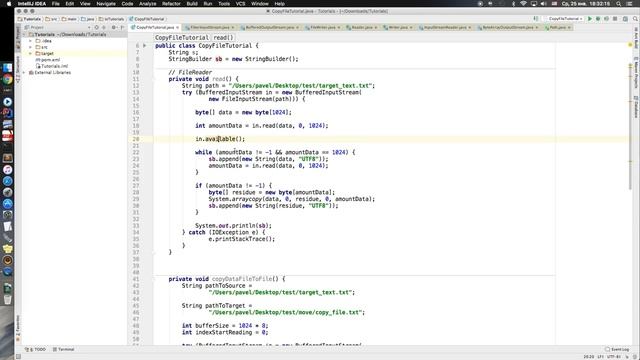Run with Coverage icon in toolbar
This screenshot has width=640, height=360.
tap(607, 19)
